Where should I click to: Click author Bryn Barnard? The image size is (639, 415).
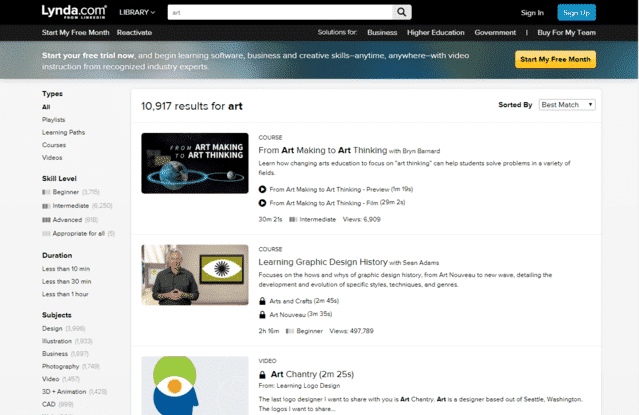point(421,151)
